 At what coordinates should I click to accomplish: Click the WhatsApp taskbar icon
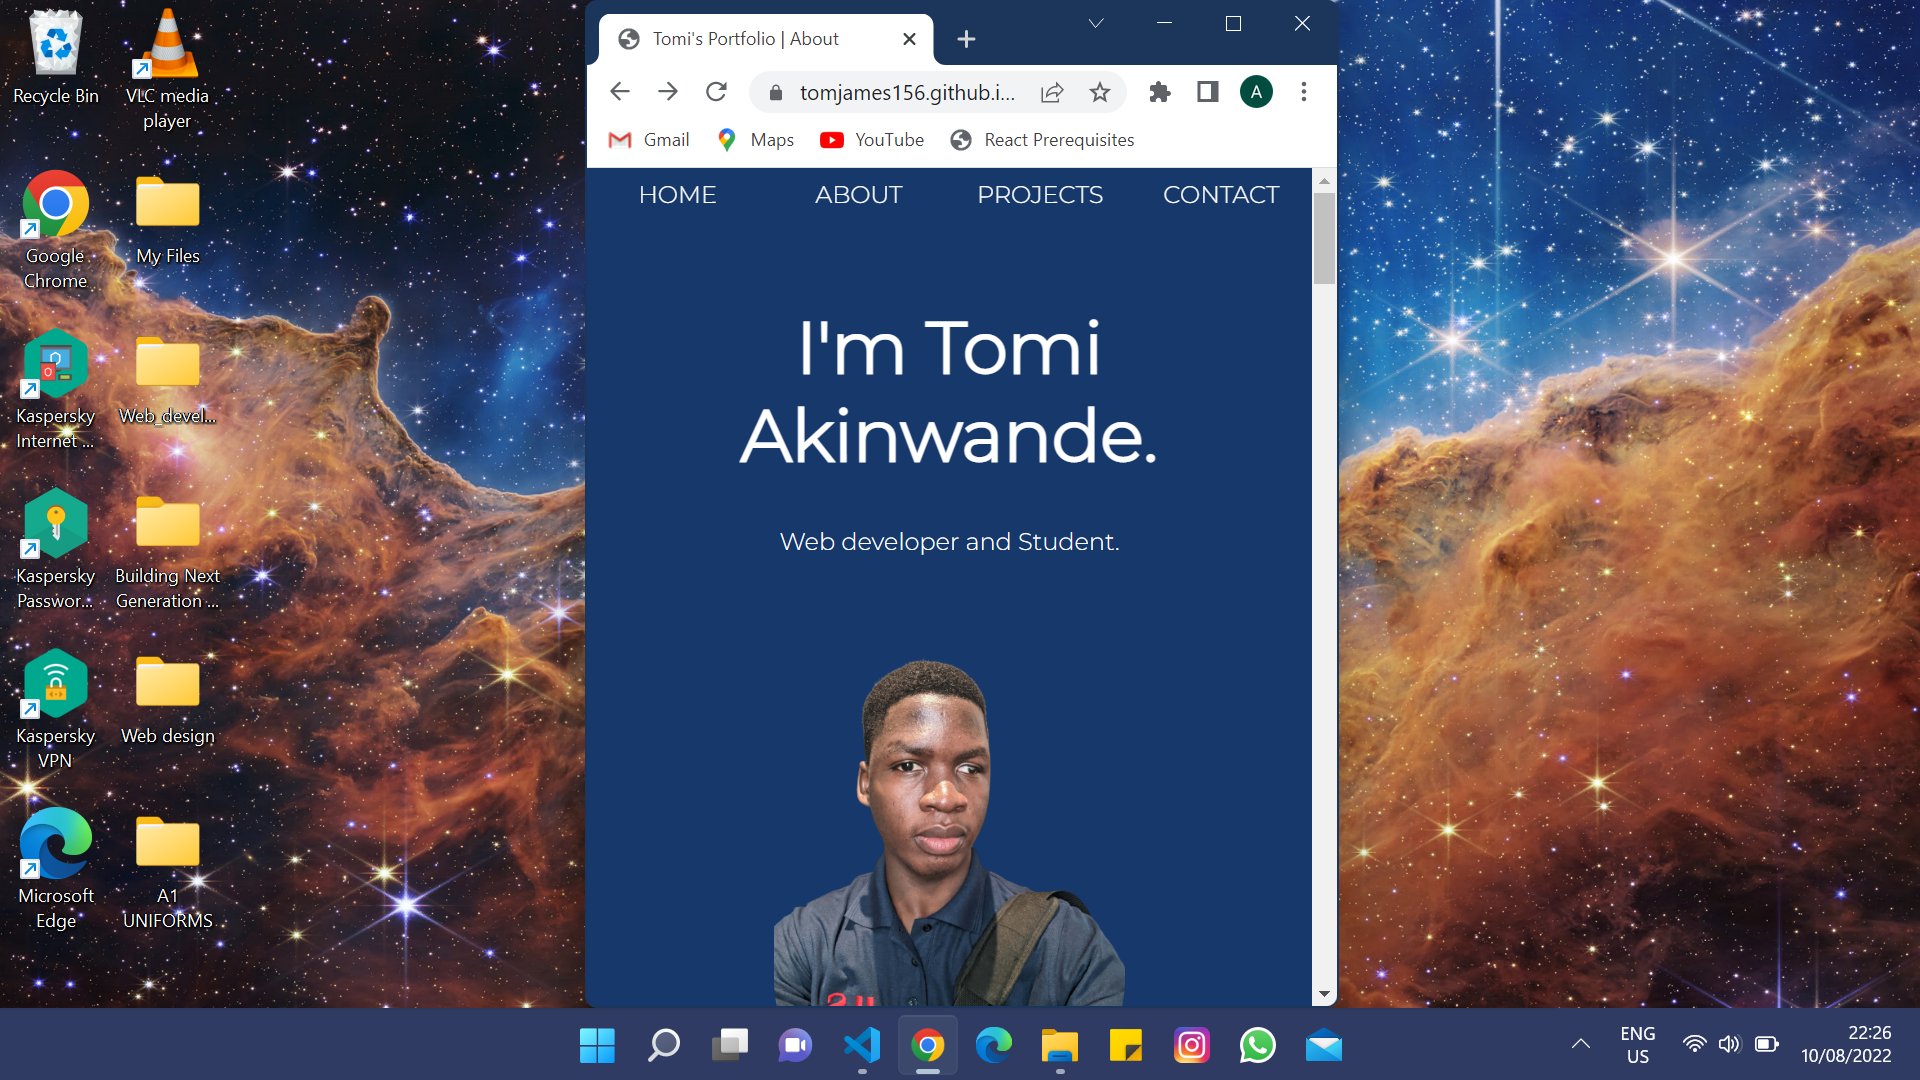click(1258, 1048)
